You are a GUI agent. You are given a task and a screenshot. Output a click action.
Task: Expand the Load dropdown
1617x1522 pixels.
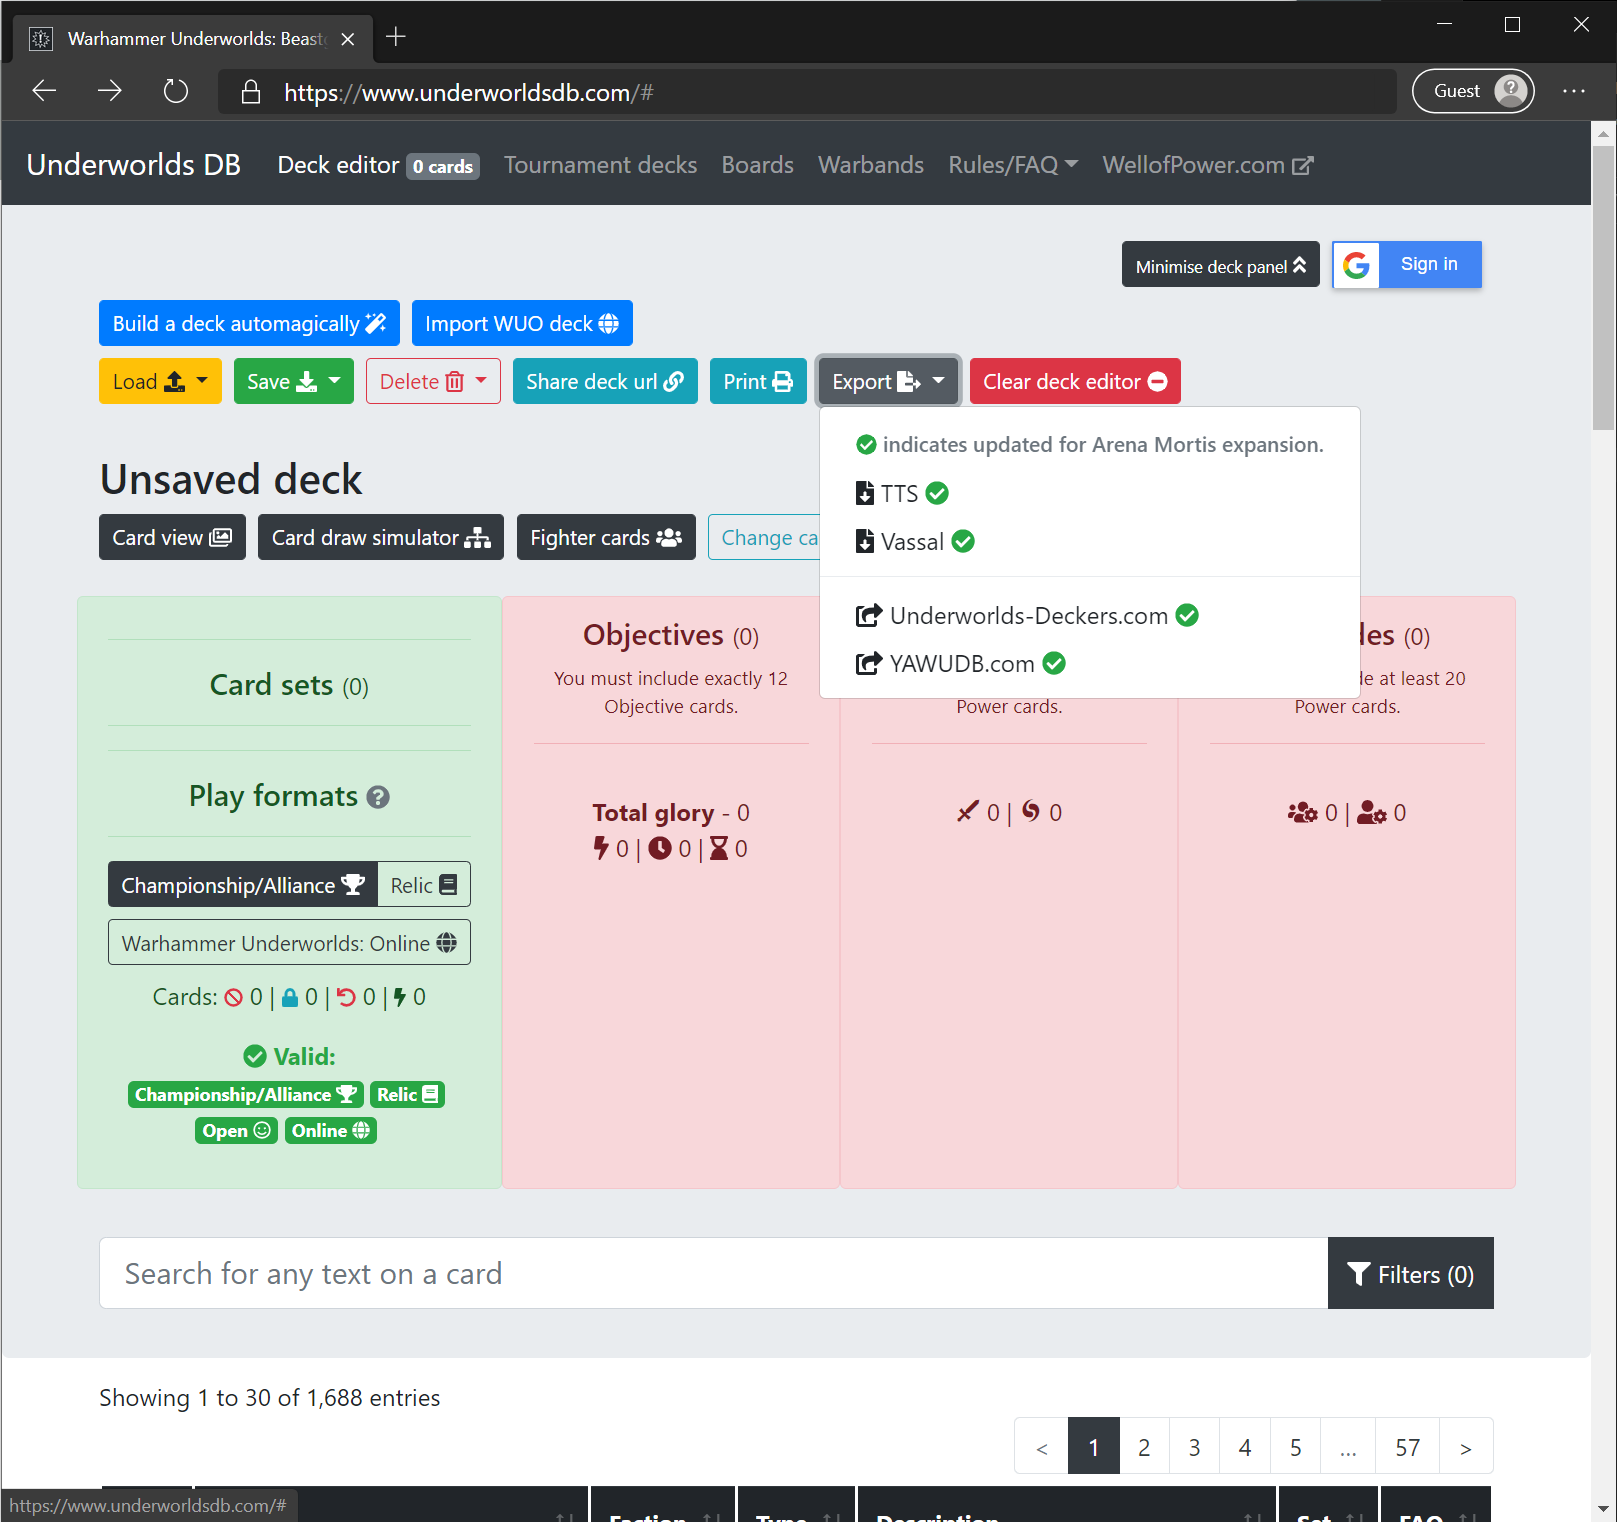click(160, 381)
